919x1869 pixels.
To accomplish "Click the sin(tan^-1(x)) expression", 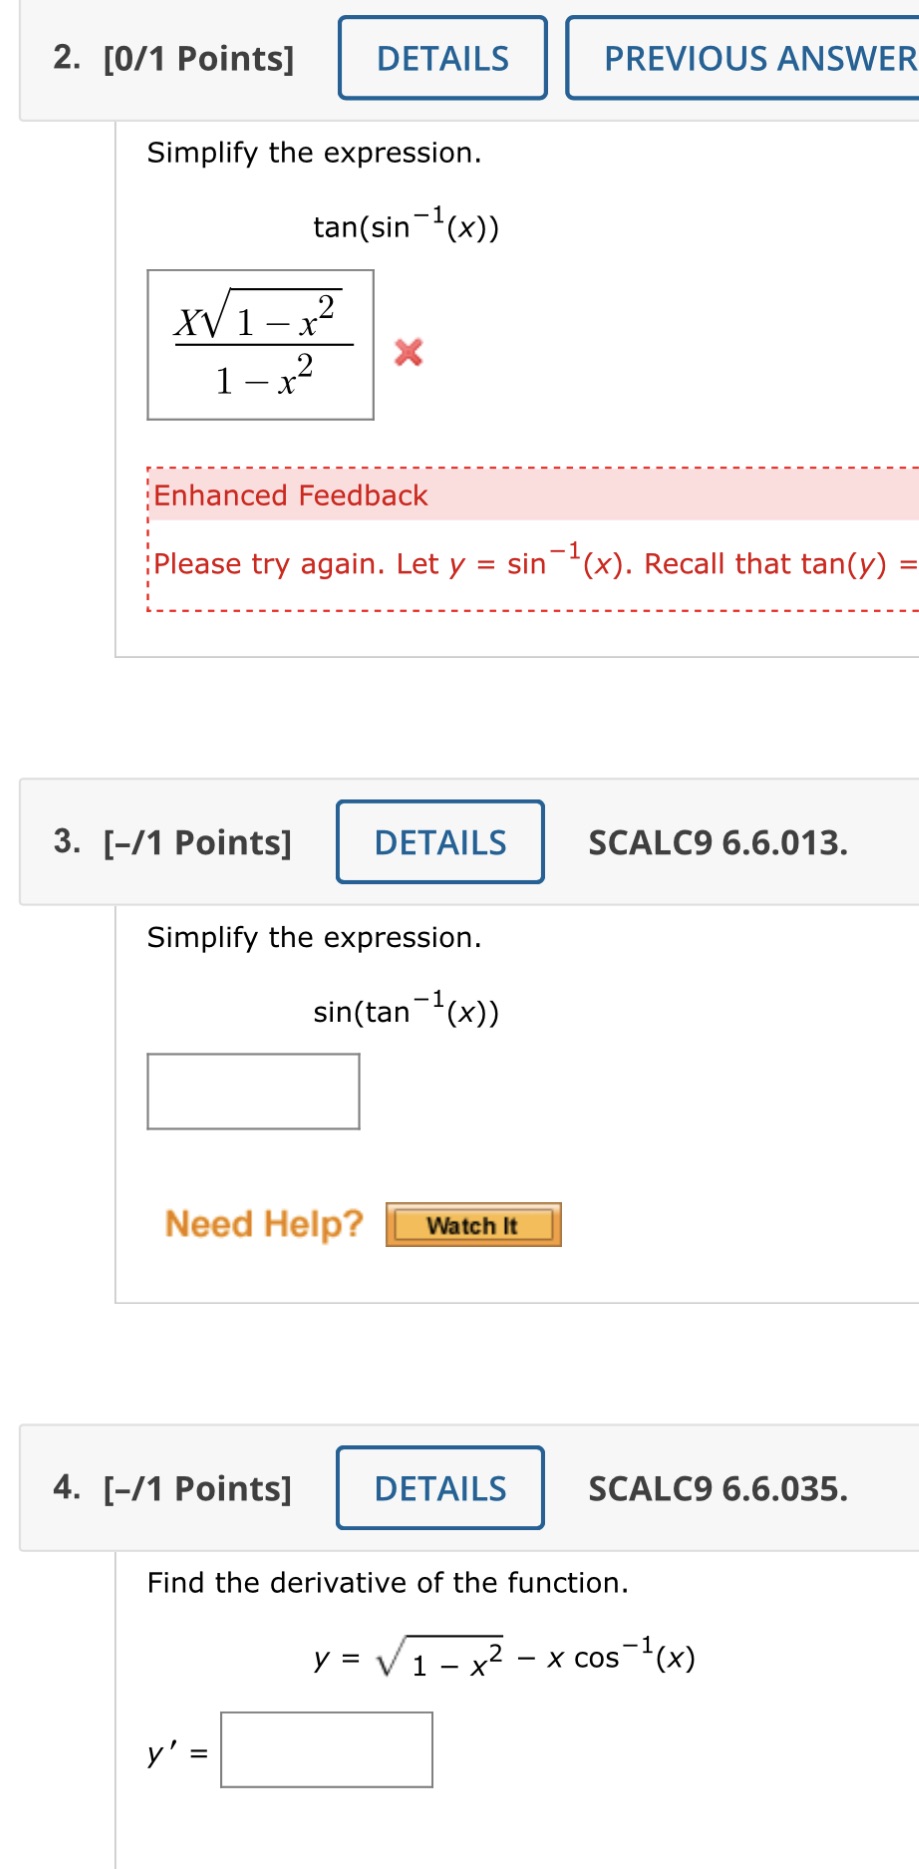I will [404, 1008].
